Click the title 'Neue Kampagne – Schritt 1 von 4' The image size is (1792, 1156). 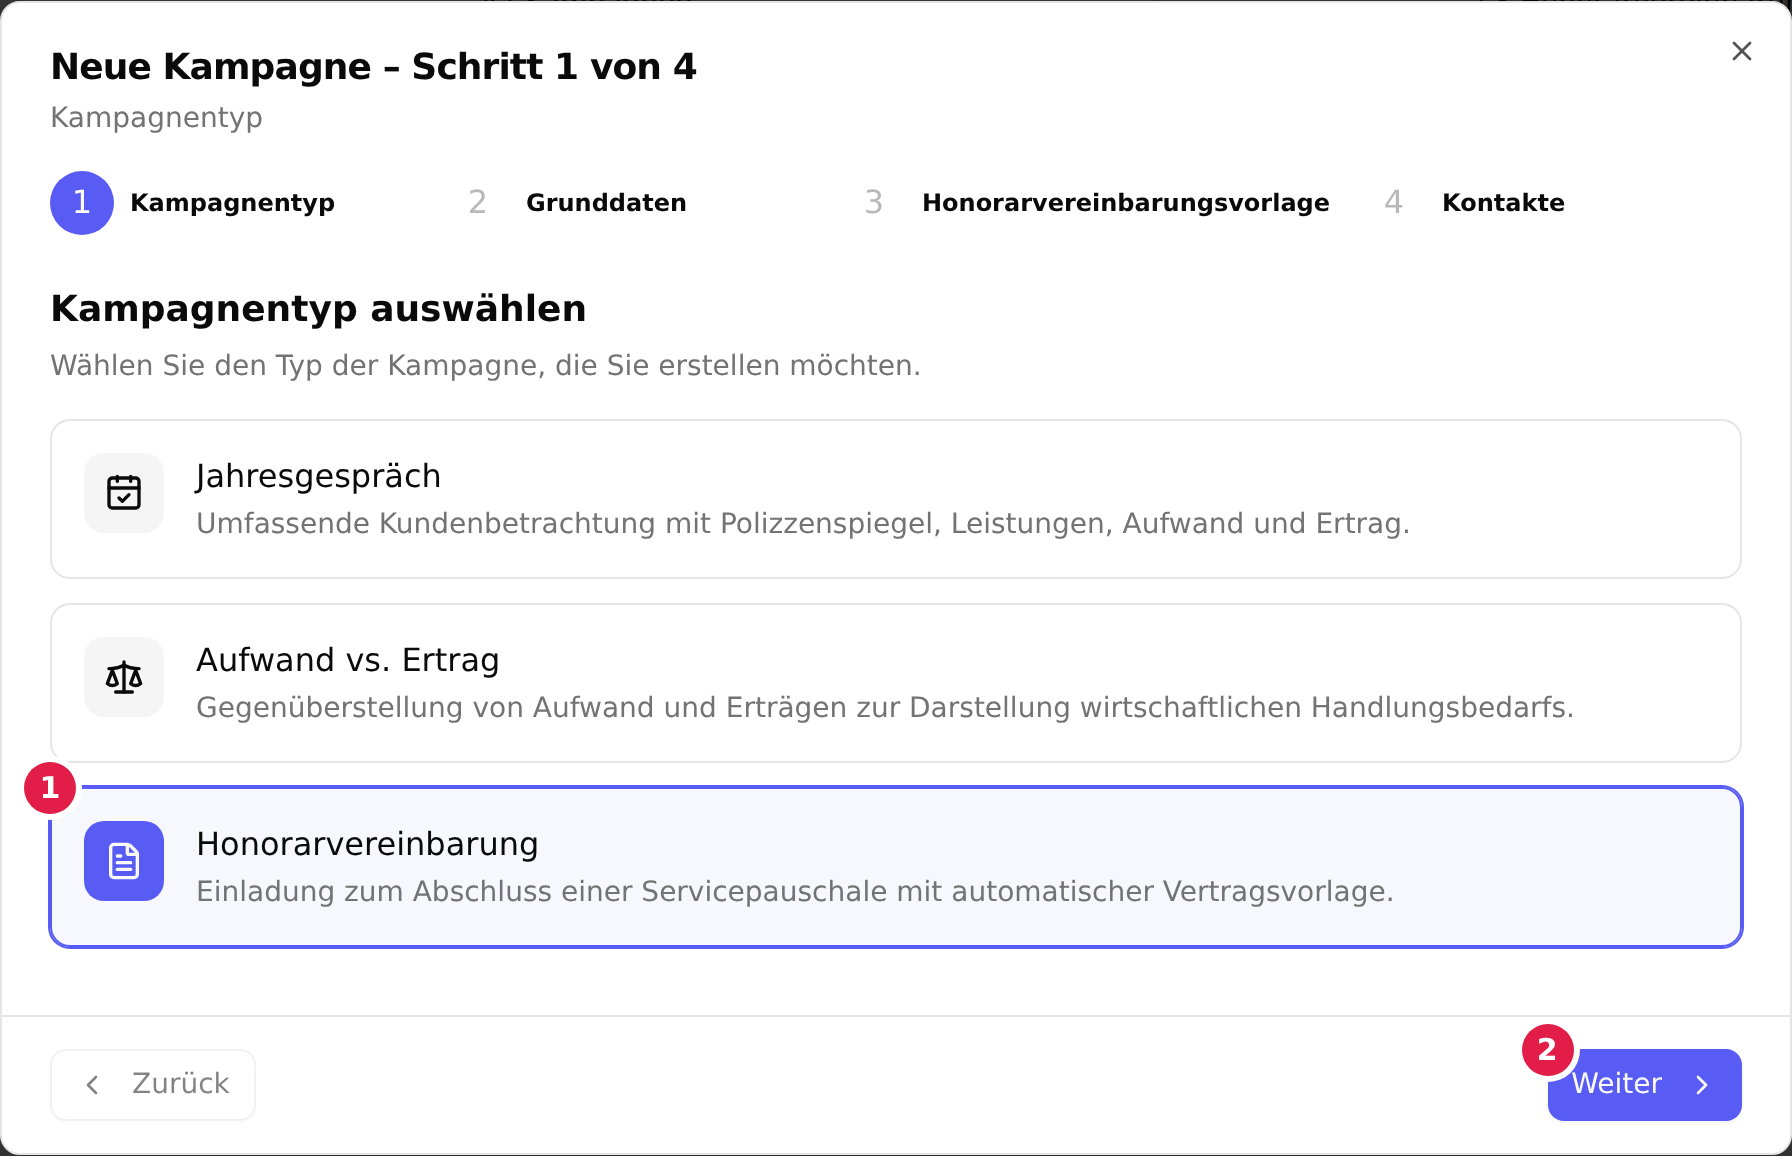point(374,67)
